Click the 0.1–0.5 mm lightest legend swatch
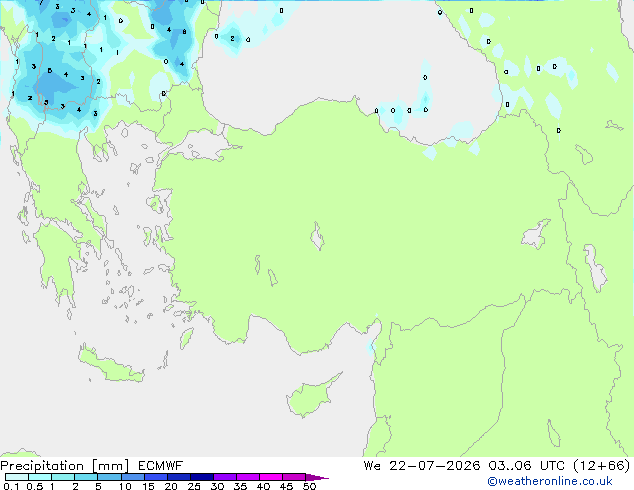The image size is (634, 490). [17, 477]
